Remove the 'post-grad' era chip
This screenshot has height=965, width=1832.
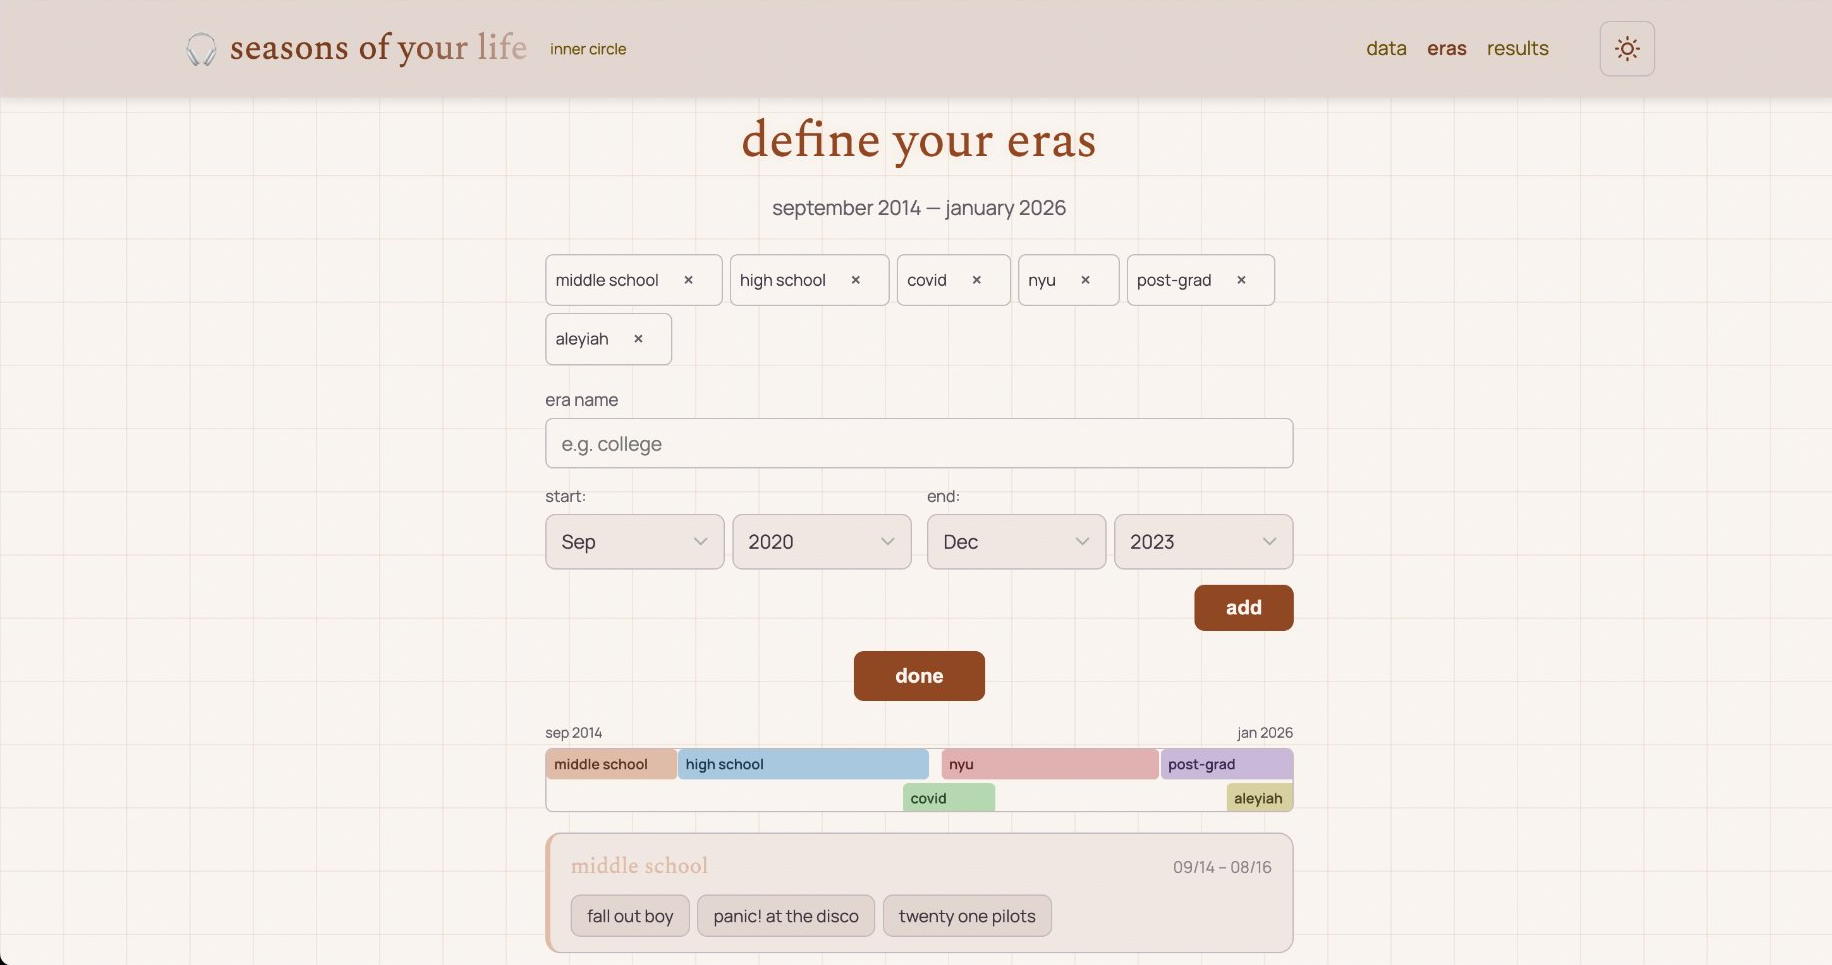coord(1241,280)
